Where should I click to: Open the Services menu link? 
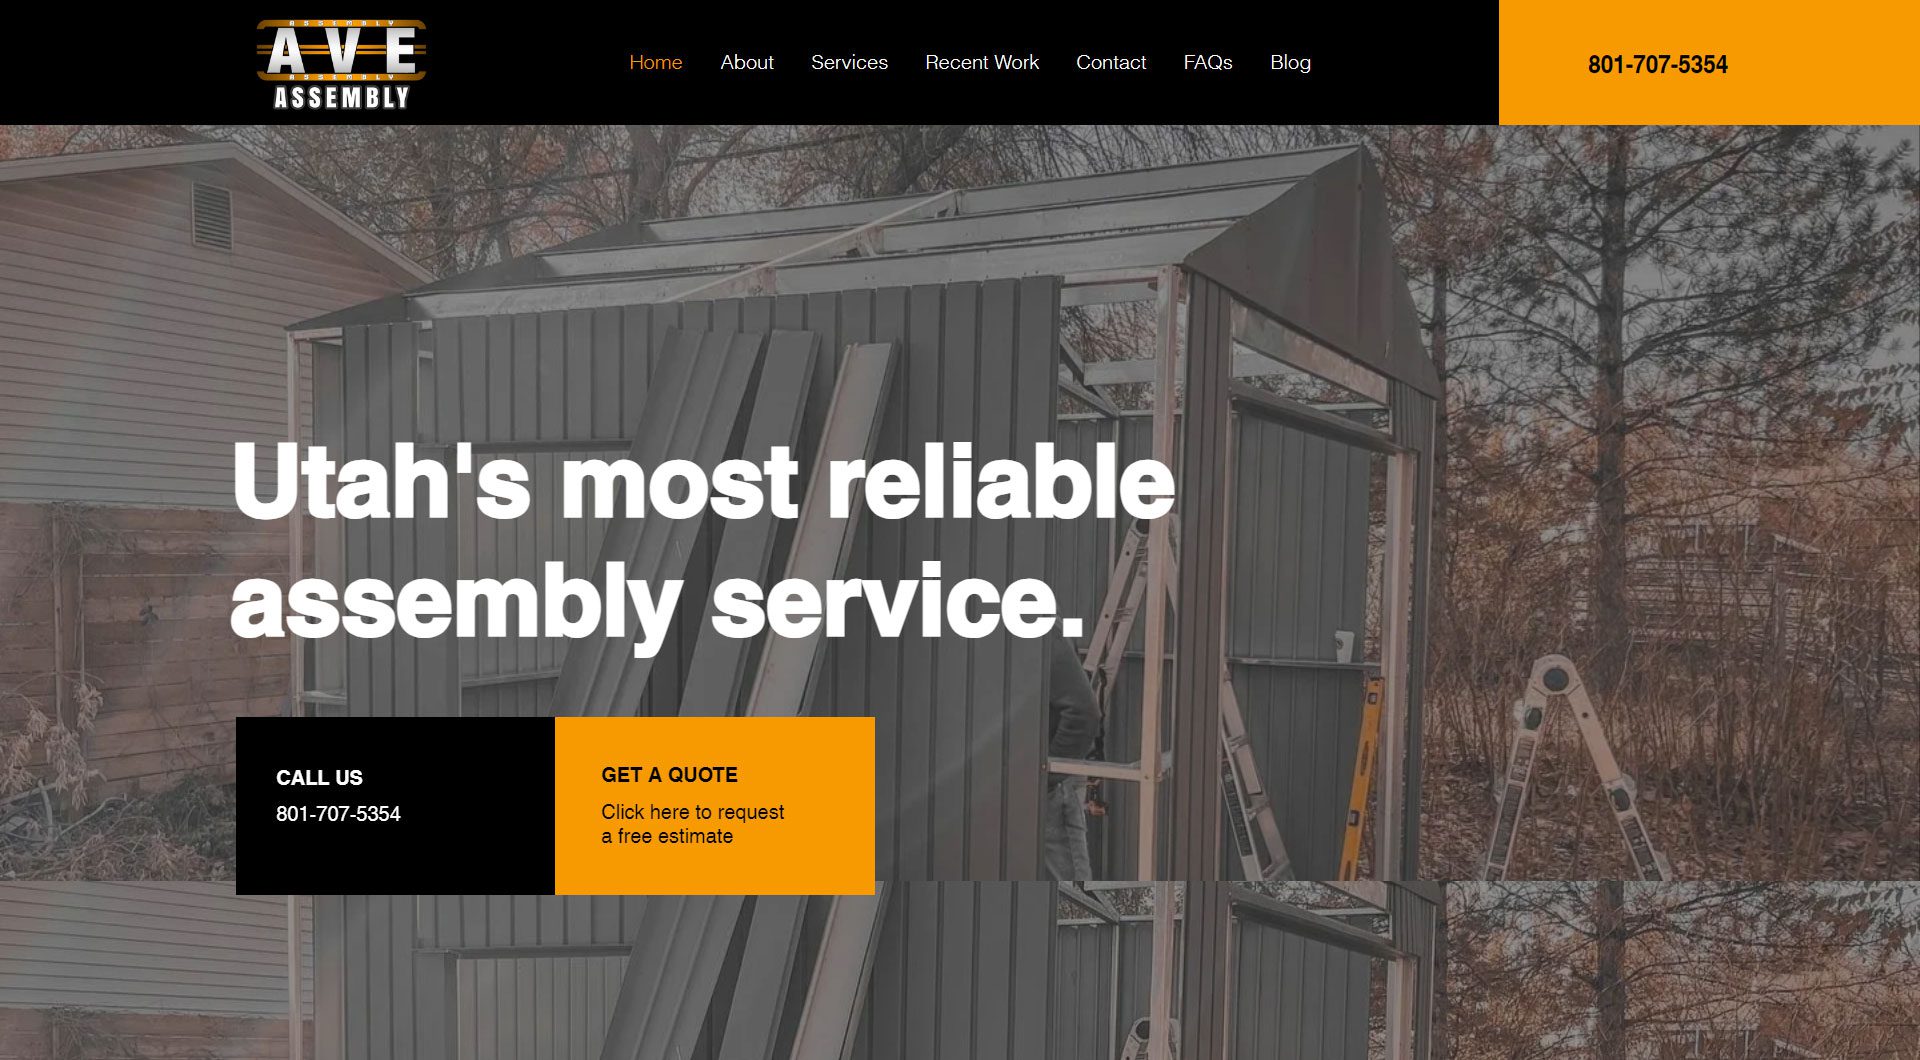point(849,62)
